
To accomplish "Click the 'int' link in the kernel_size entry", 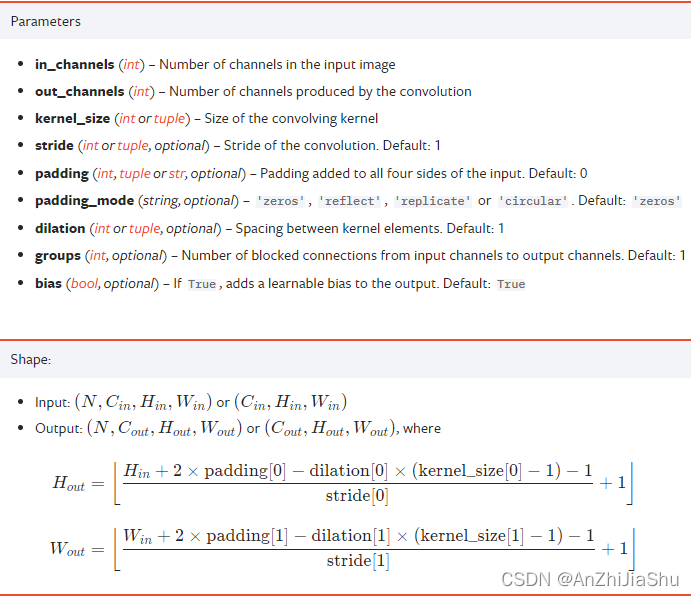I will coord(127,119).
